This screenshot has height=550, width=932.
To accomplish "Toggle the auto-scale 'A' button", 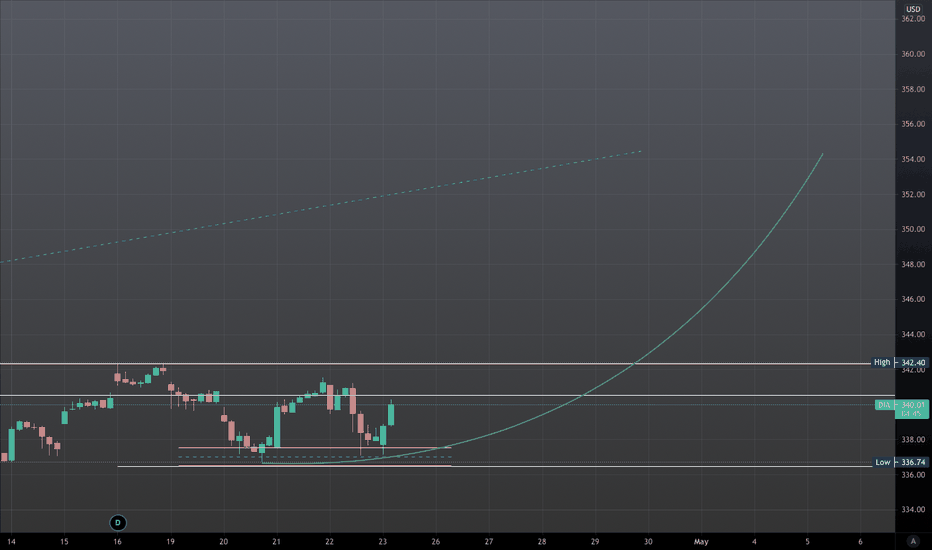I will click(913, 541).
